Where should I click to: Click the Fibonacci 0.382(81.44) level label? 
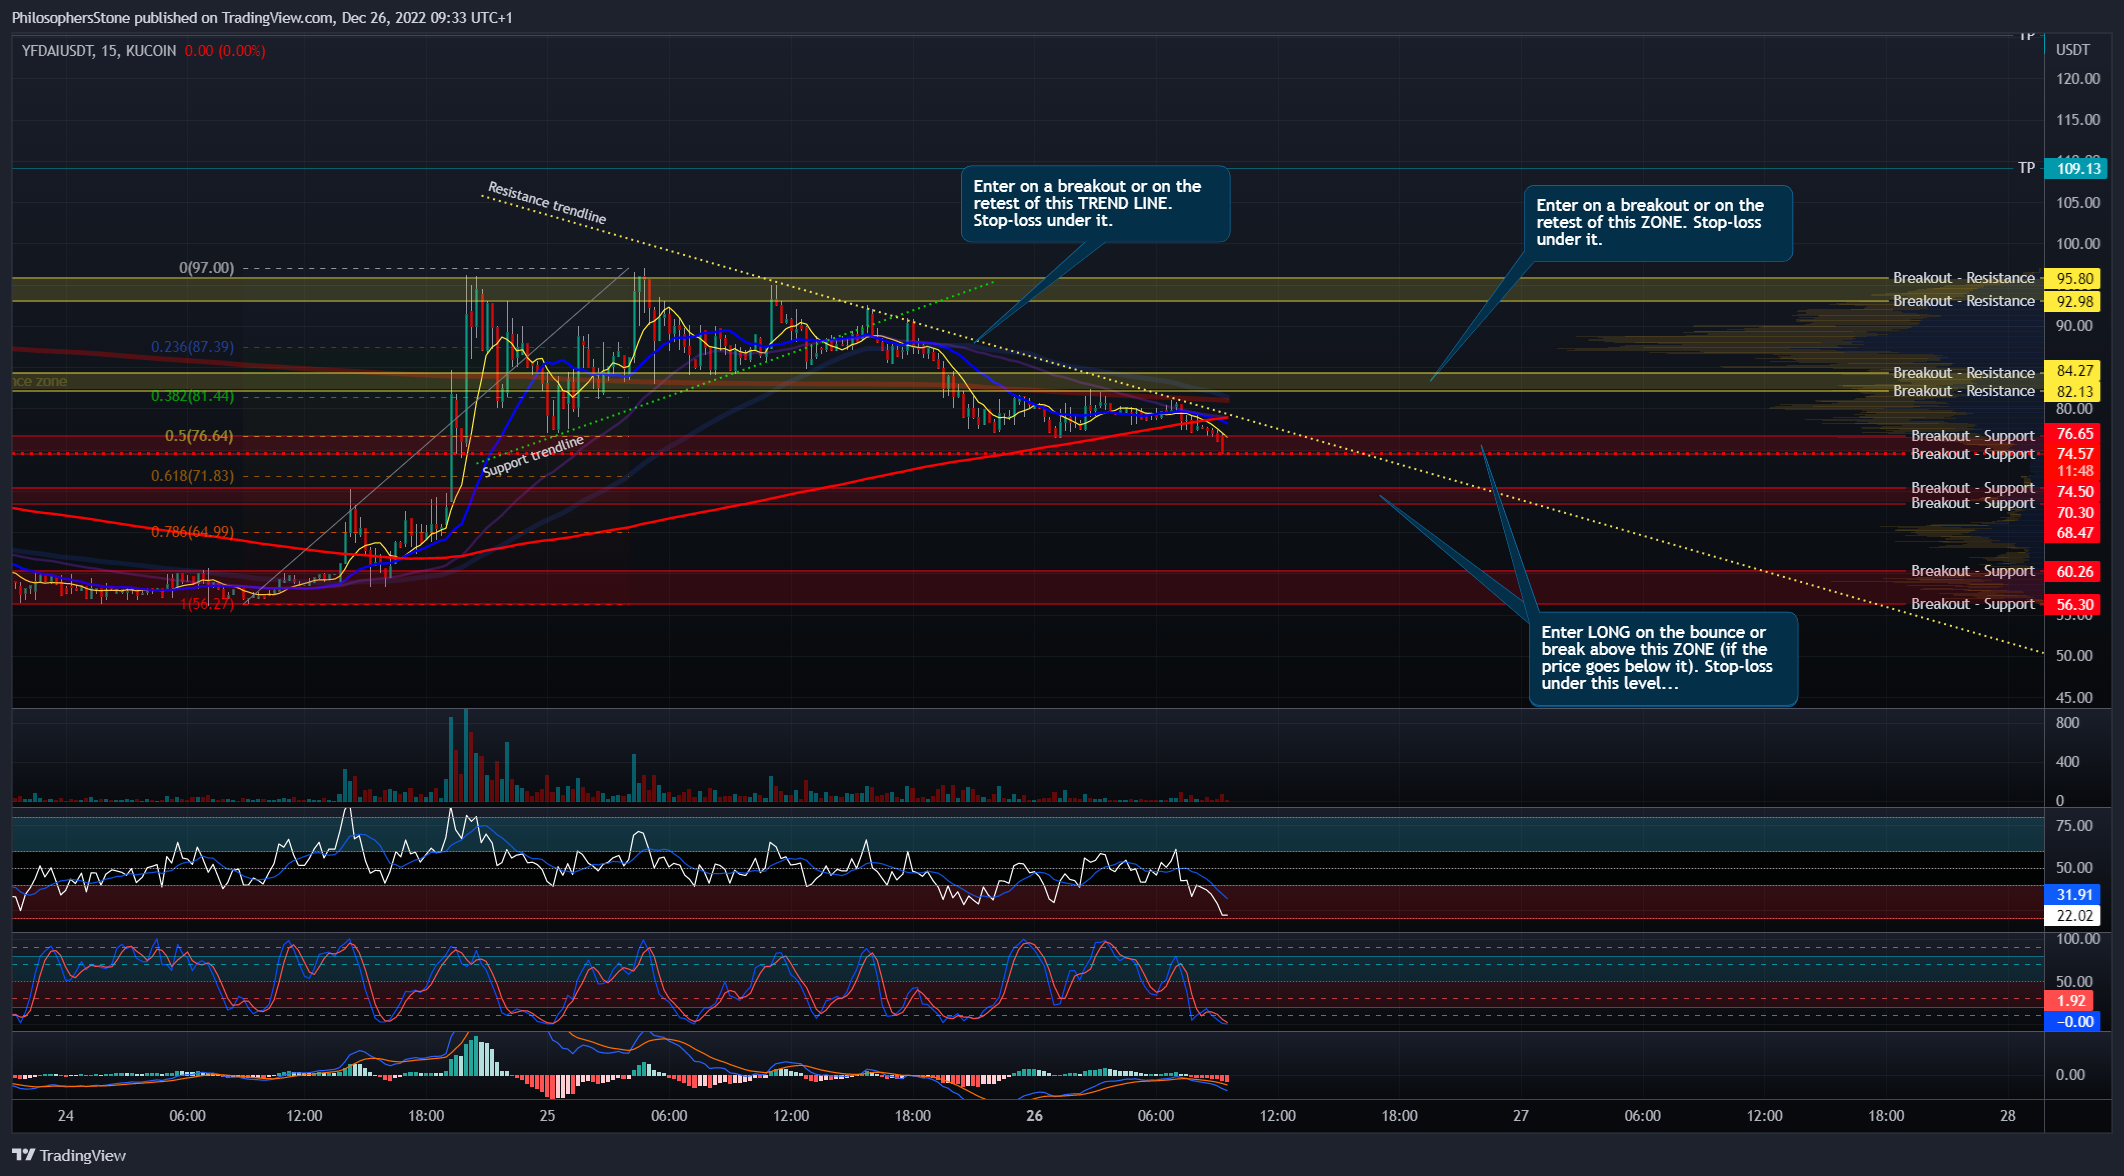[192, 396]
